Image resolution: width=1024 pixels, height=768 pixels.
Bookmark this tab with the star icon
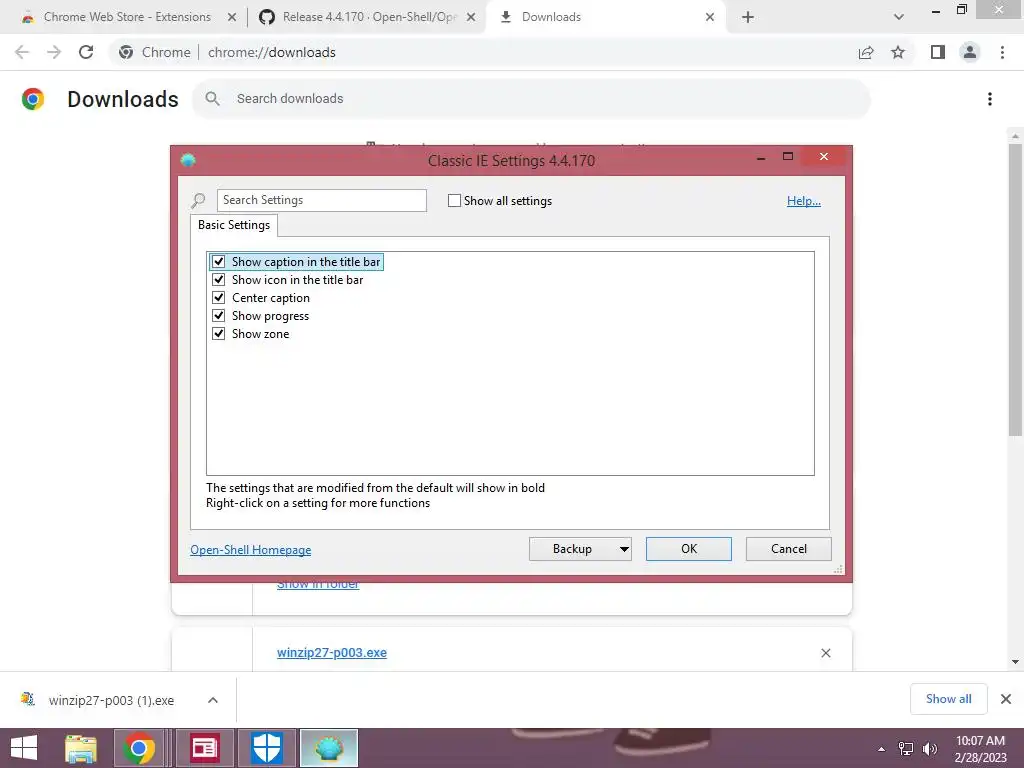click(898, 52)
